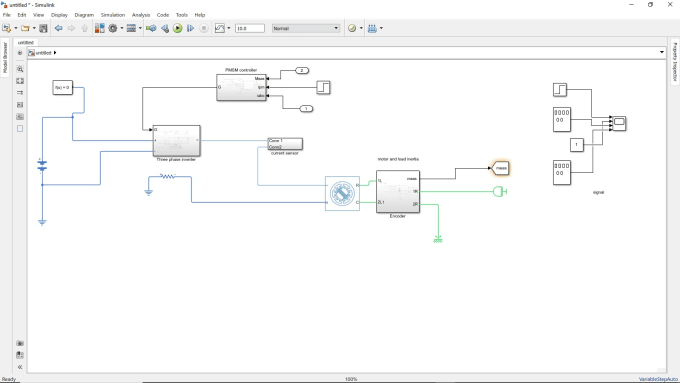
Task: Expand the Model Browser side panel
Action: pos(5,58)
